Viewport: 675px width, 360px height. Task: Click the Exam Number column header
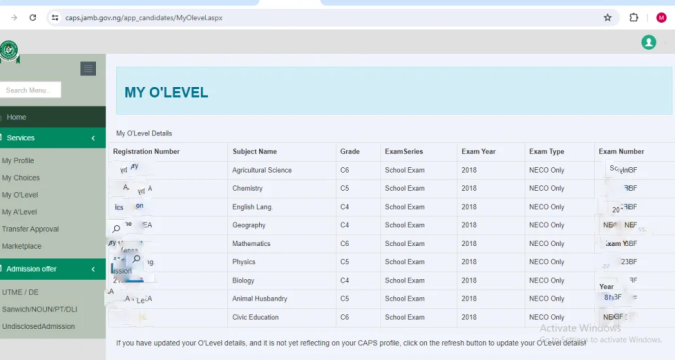tap(621, 152)
